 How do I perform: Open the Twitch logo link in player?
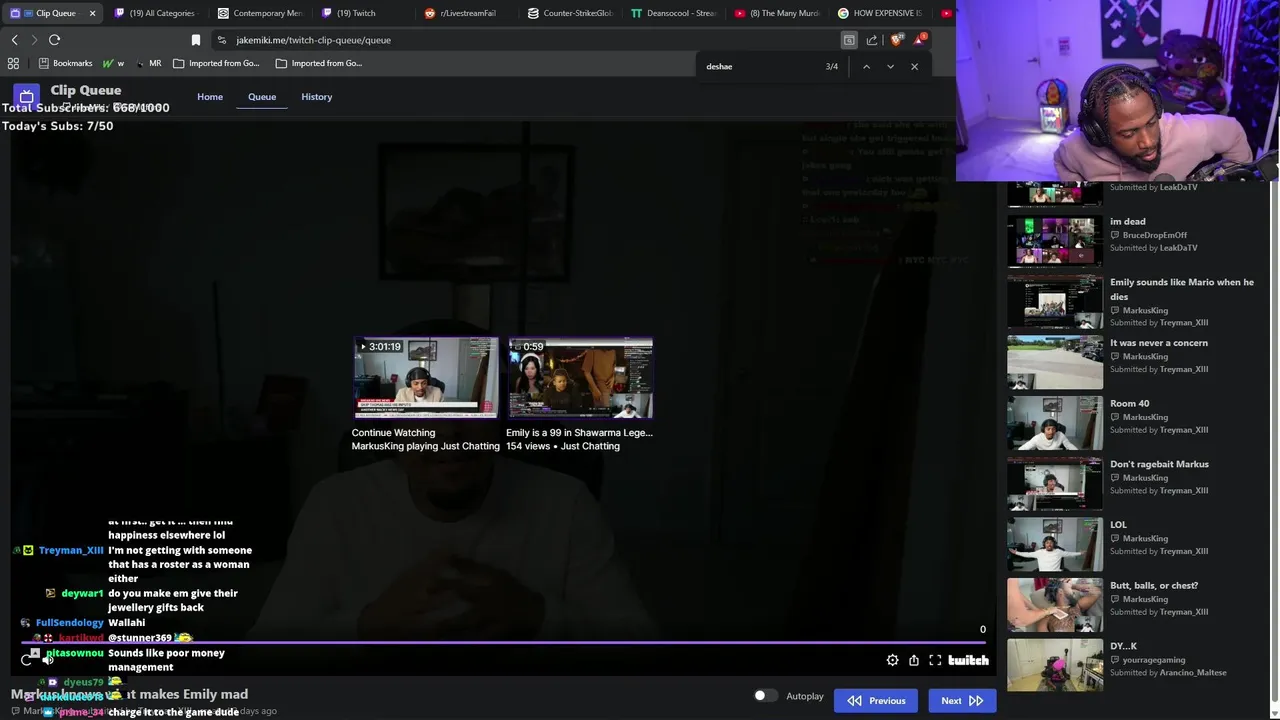click(x=968, y=660)
